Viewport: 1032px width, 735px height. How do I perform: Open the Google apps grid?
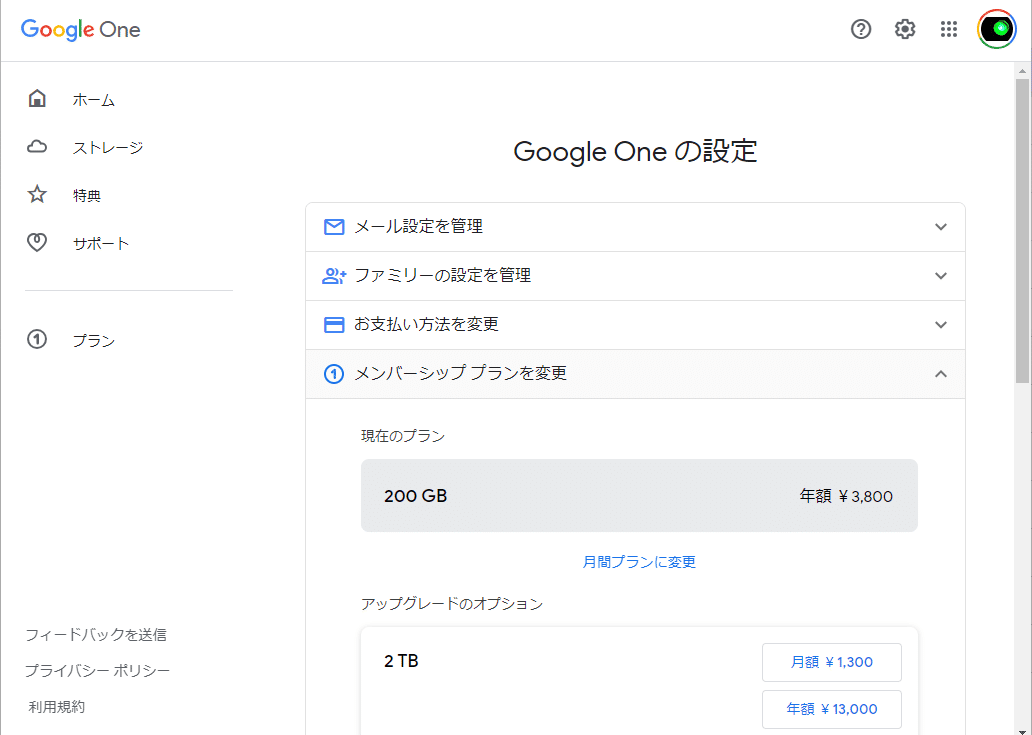[x=949, y=30]
